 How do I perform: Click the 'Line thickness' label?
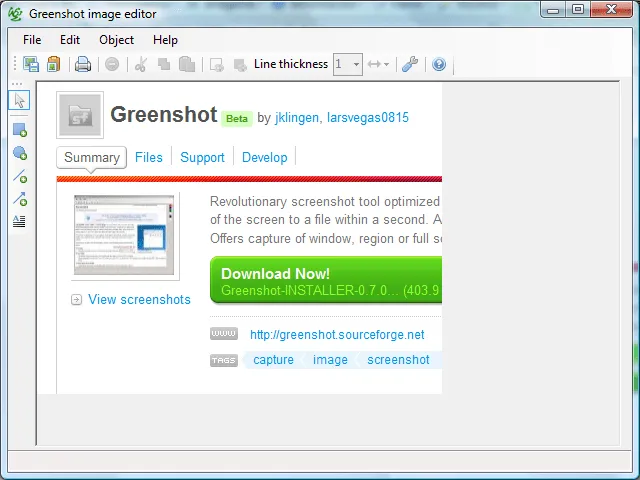[x=291, y=64]
